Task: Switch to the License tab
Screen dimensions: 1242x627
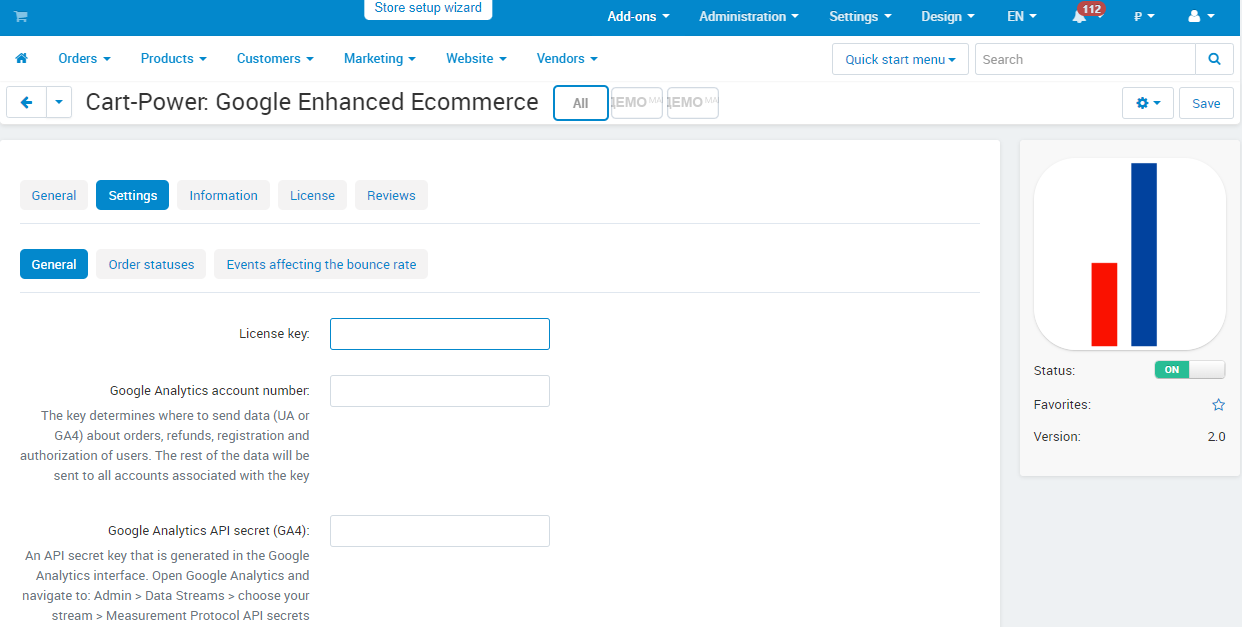Action: [x=312, y=195]
